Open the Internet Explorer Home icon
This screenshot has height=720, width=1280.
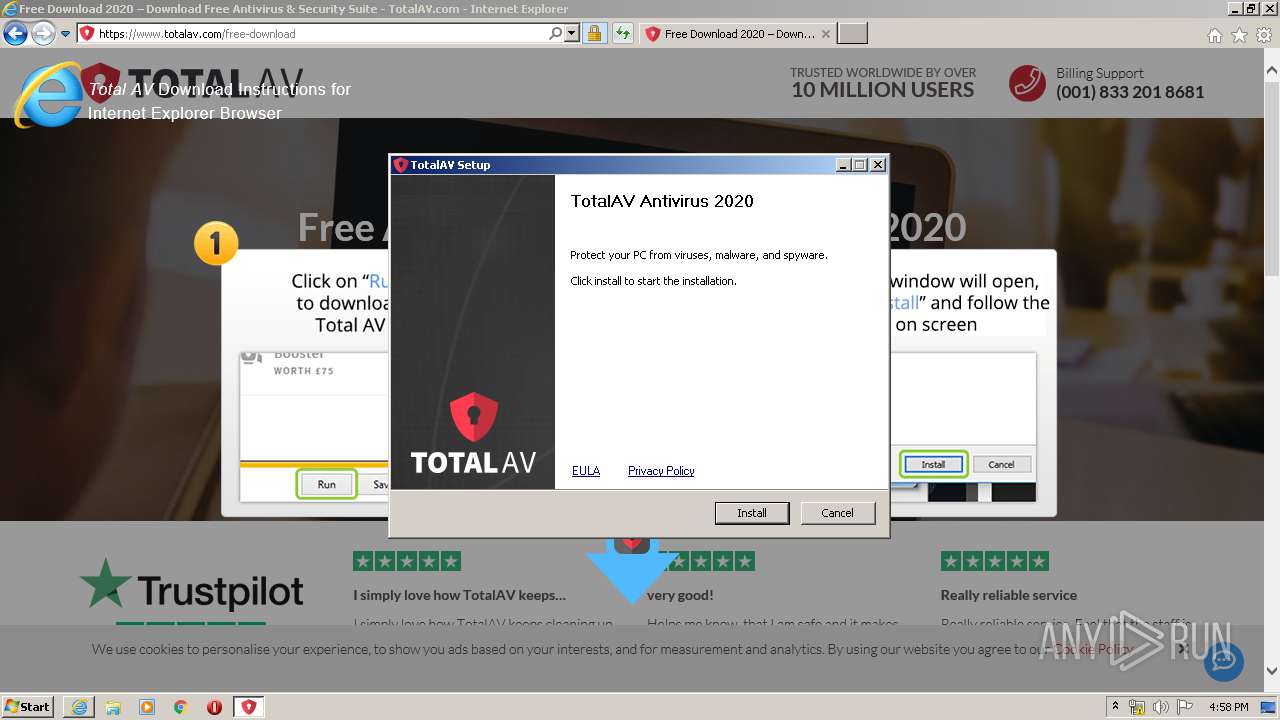point(1214,35)
